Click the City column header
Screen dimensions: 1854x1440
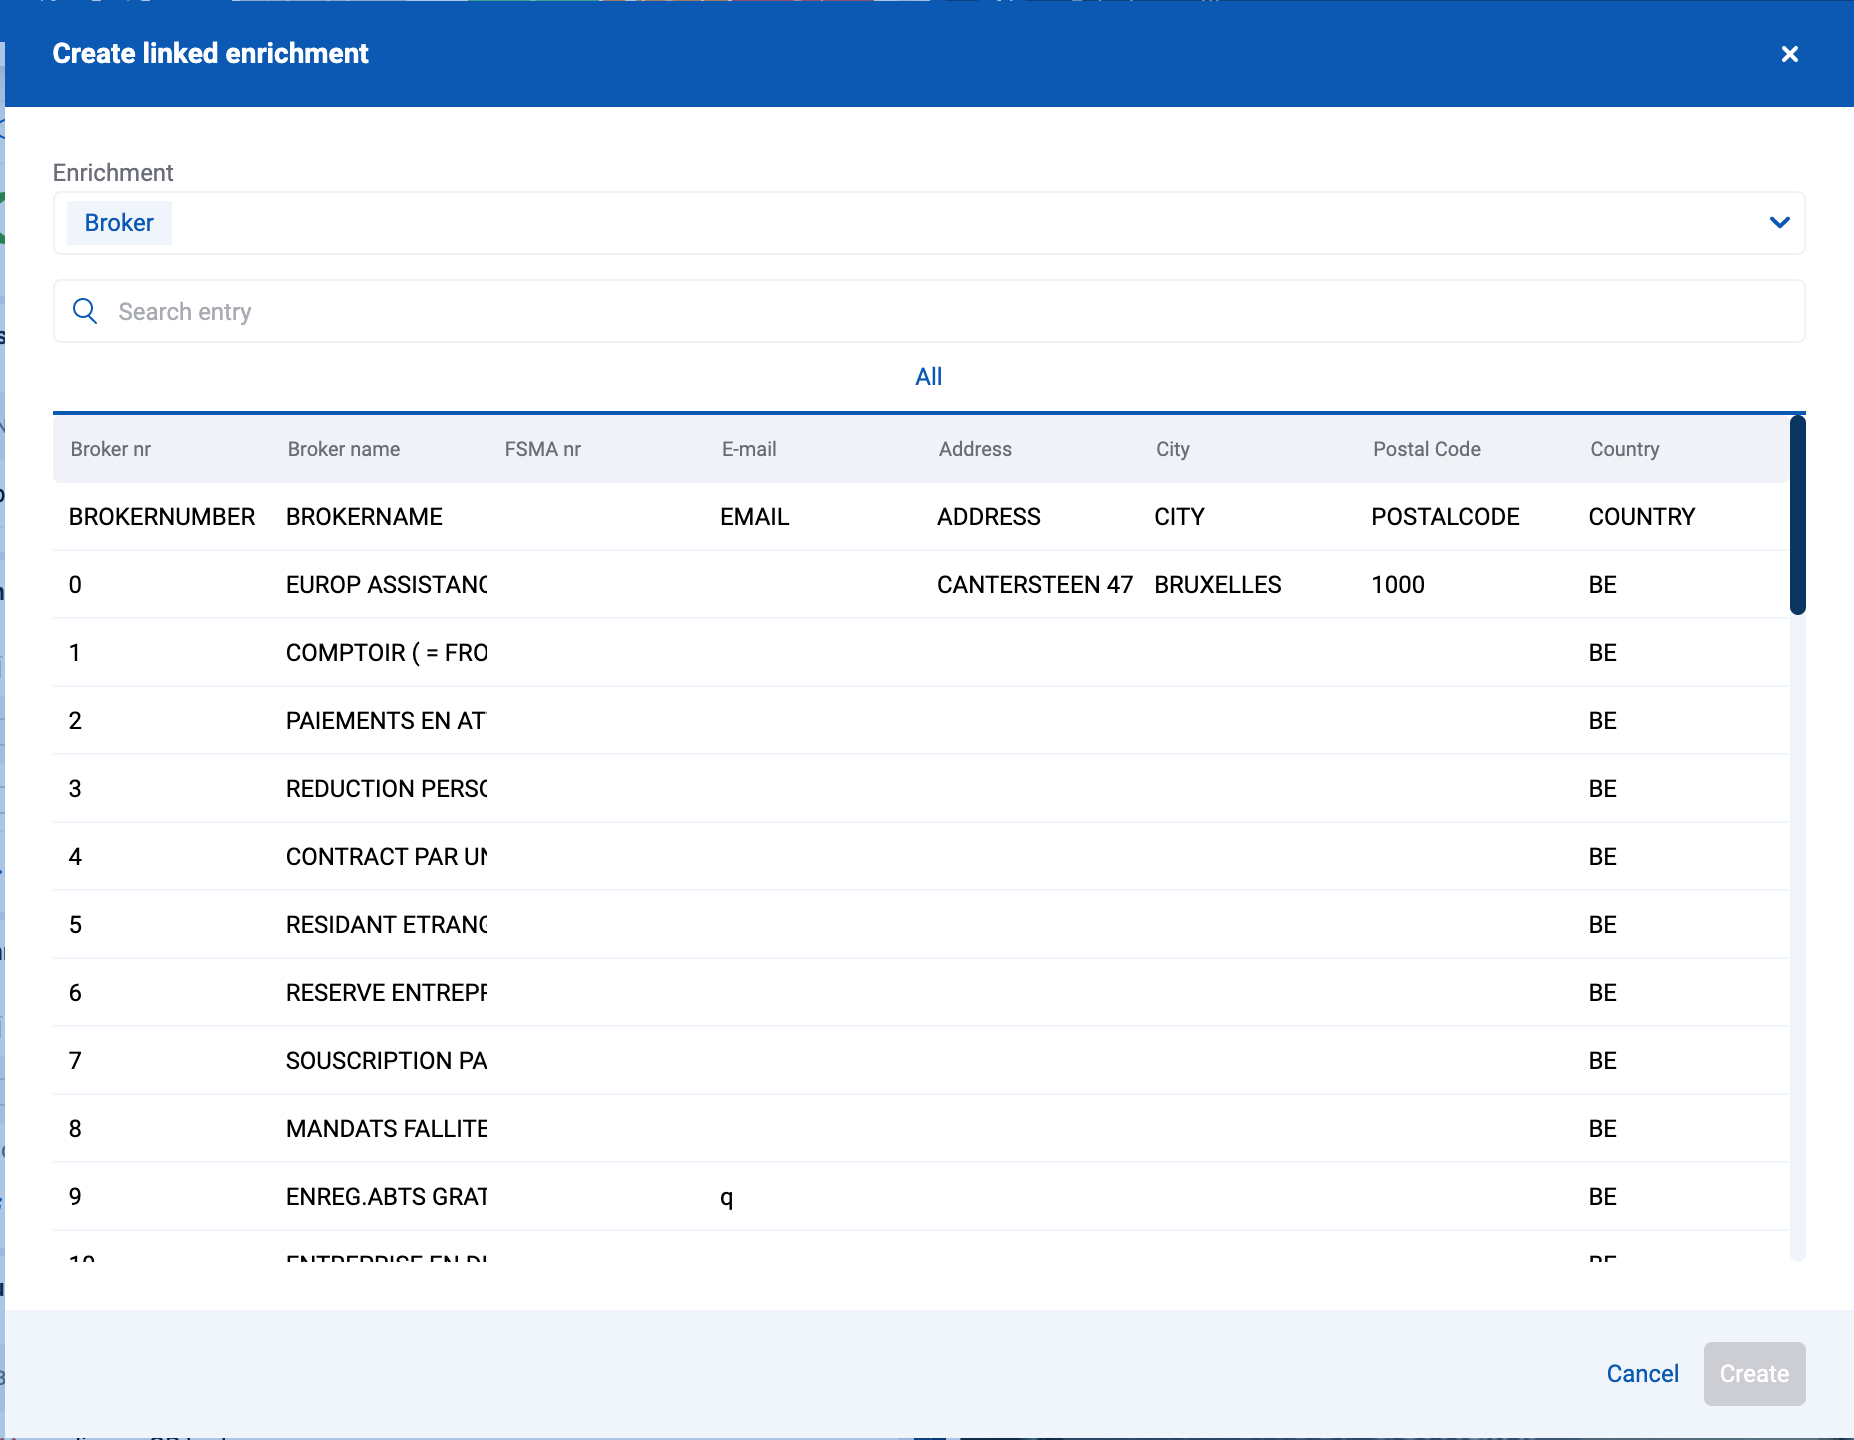[x=1173, y=449]
